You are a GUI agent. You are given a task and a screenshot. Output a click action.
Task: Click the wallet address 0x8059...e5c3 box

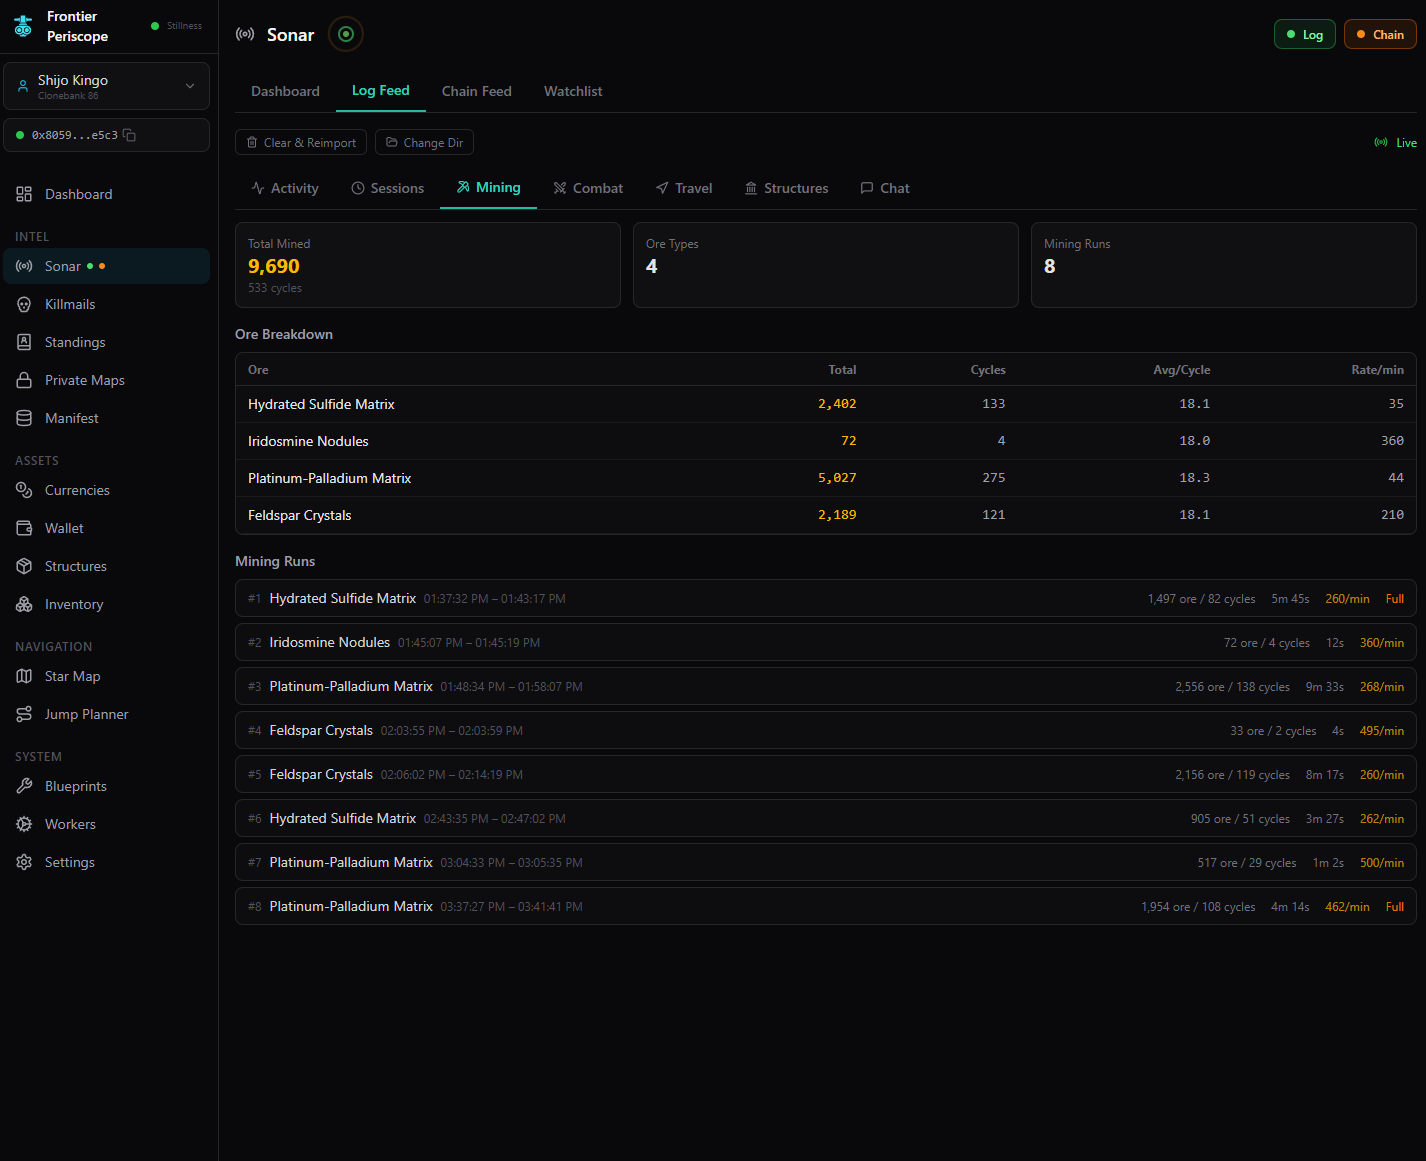click(107, 135)
